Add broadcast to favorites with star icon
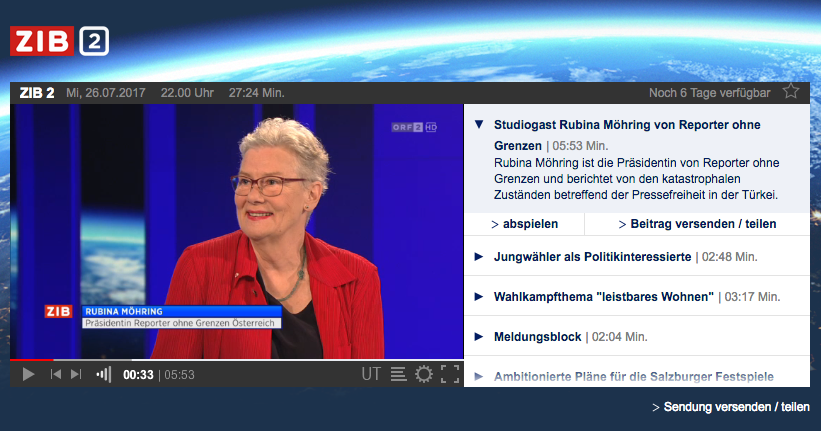Viewport: 821px width, 431px height. [x=791, y=92]
